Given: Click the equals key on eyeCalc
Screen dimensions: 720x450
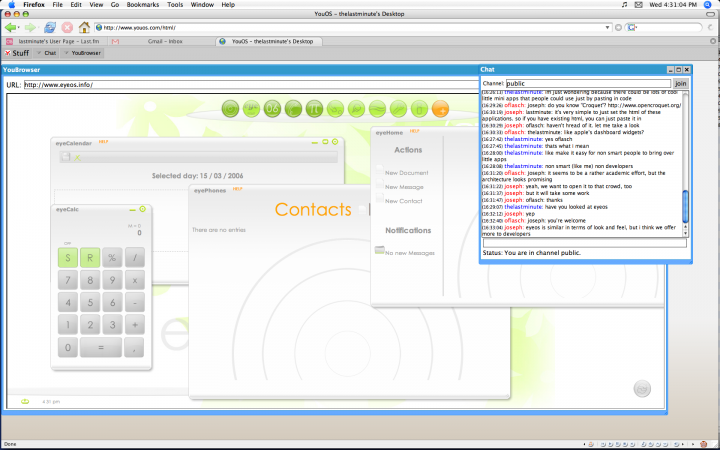Looking at the screenshot, I should point(101,348).
